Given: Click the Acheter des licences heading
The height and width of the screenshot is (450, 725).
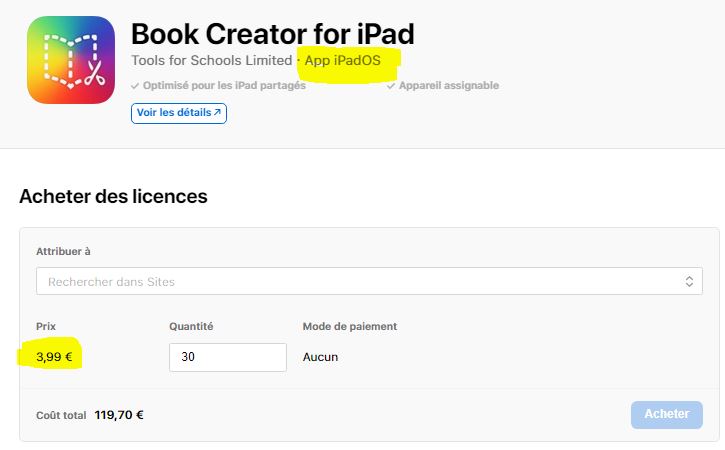Looking at the screenshot, I should click(x=113, y=197).
